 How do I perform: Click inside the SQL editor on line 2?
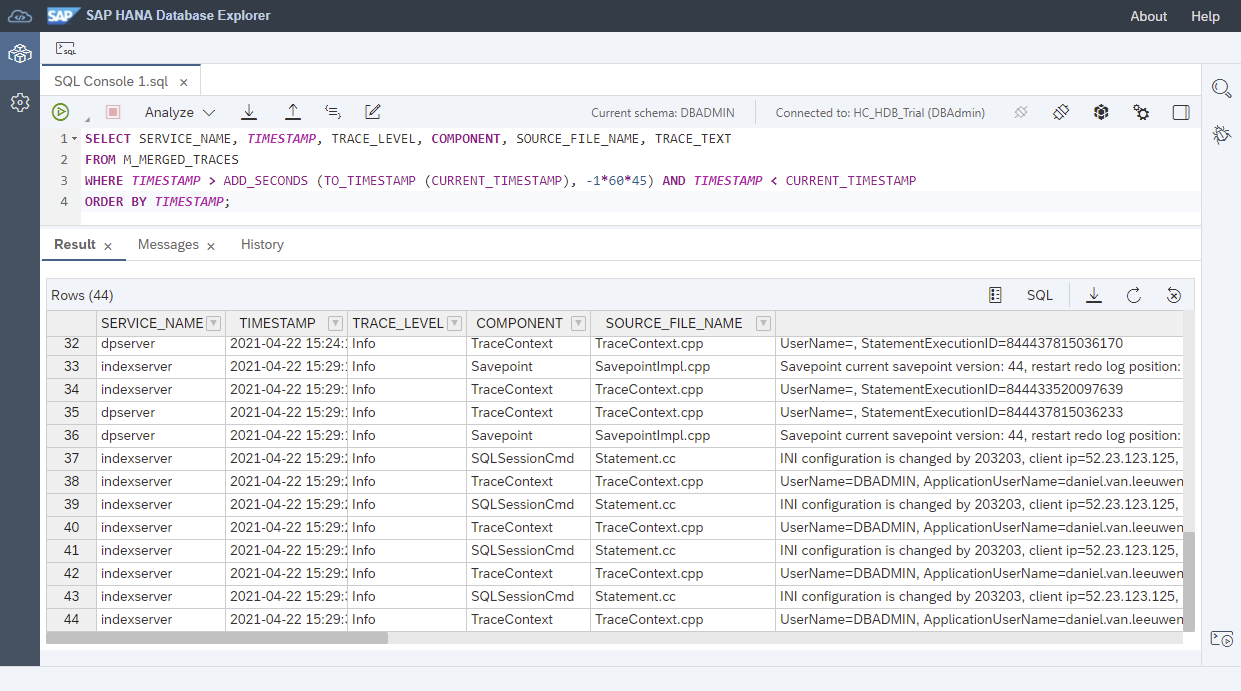pyautogui.click(x=640, y=160)
